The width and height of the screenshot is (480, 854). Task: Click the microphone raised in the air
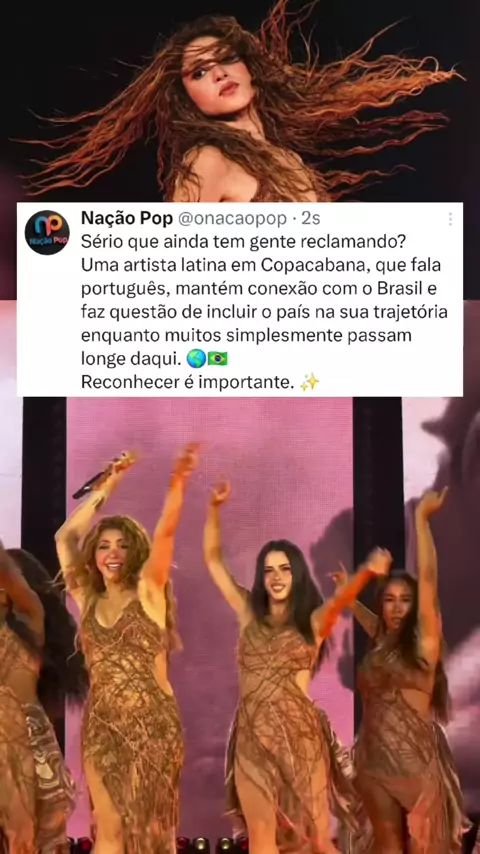[104, 474]
